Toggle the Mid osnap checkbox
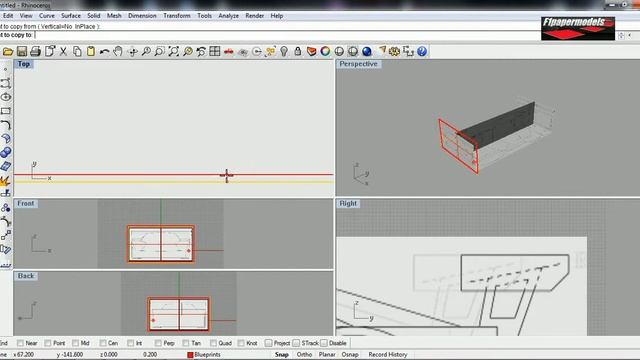 click(76, 343)
